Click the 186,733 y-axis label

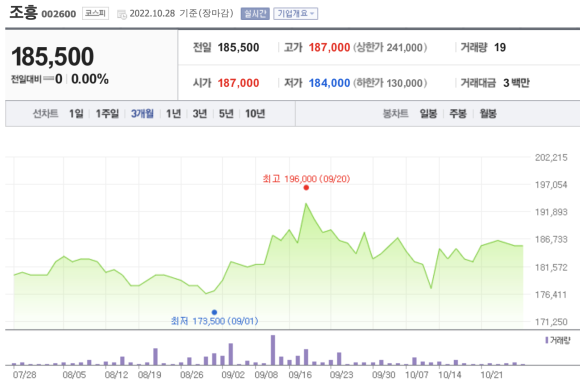tap(551, 240)
